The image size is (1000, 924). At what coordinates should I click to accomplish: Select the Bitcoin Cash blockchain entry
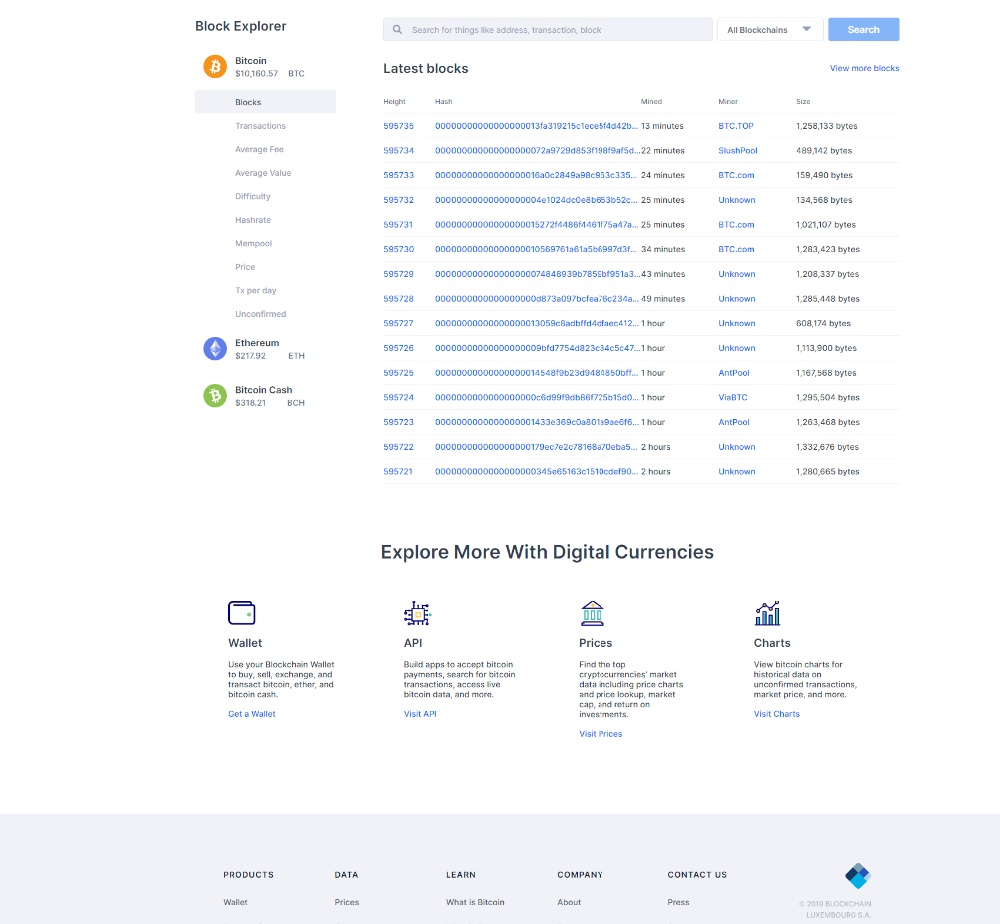click(x=265, y=396)
